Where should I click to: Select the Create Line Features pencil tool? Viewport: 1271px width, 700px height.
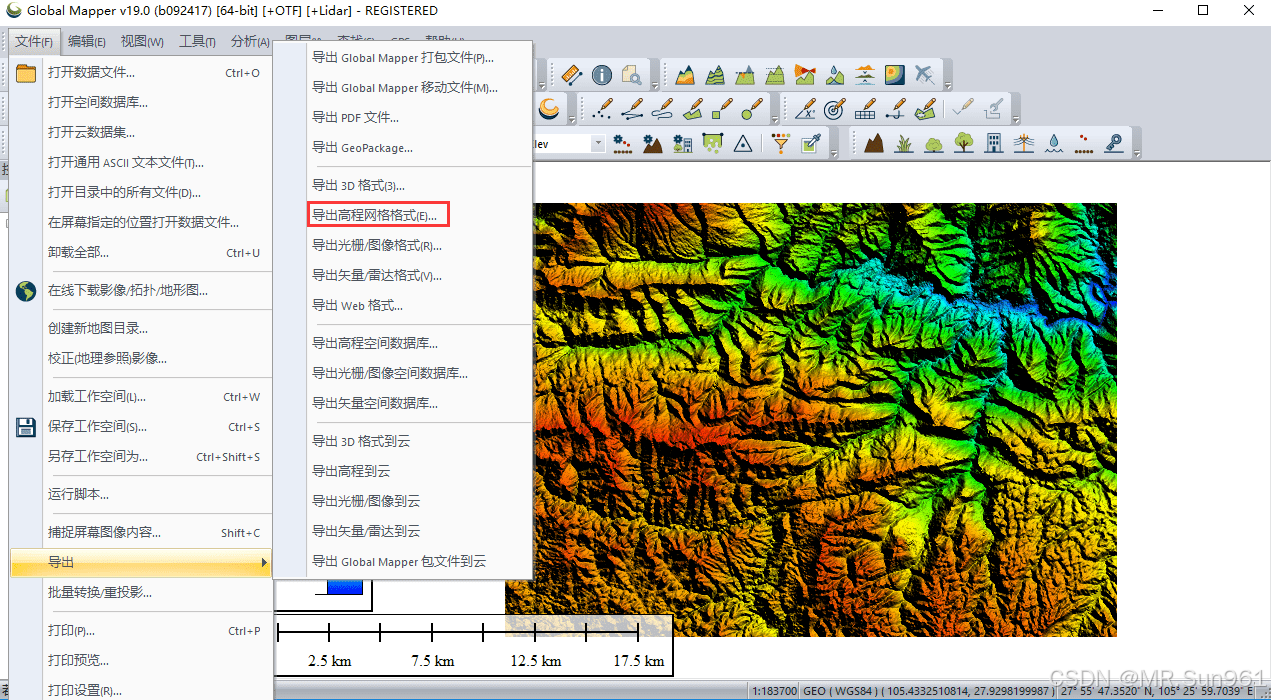click(x=632, y=108)
